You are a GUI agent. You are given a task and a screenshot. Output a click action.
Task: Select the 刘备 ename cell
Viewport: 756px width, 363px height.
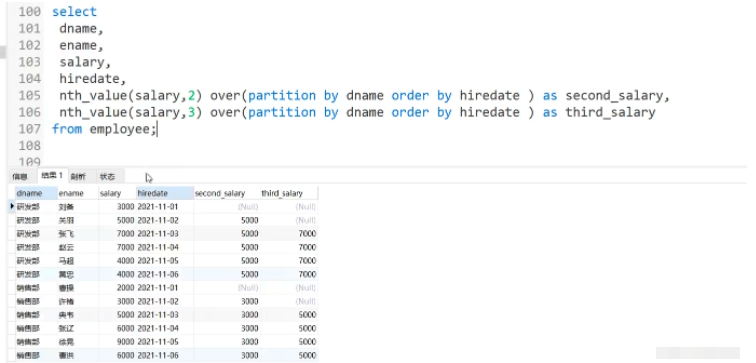[x=78, y=207]
